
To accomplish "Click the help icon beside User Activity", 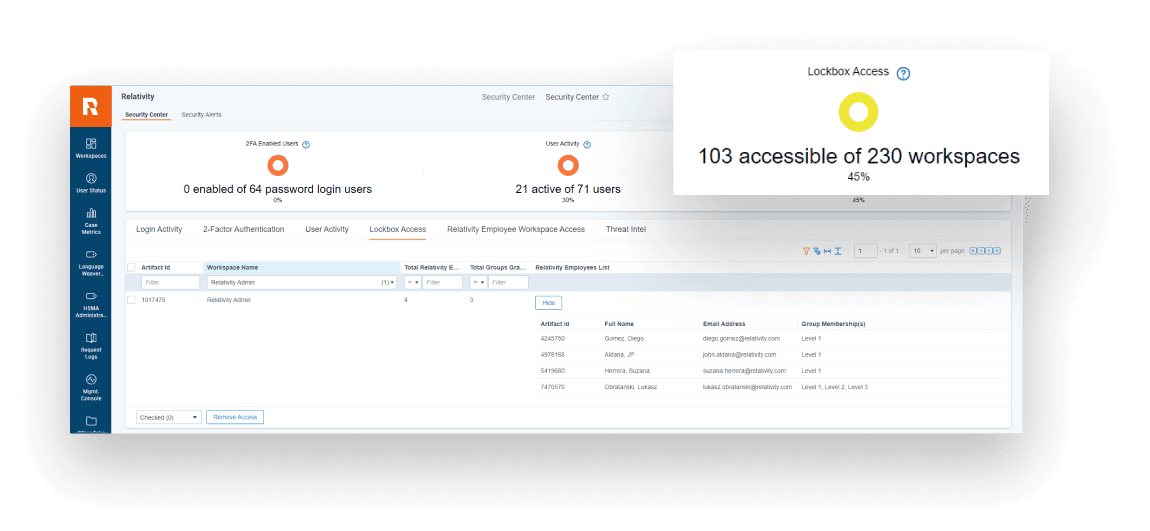I will click(587, 144).
